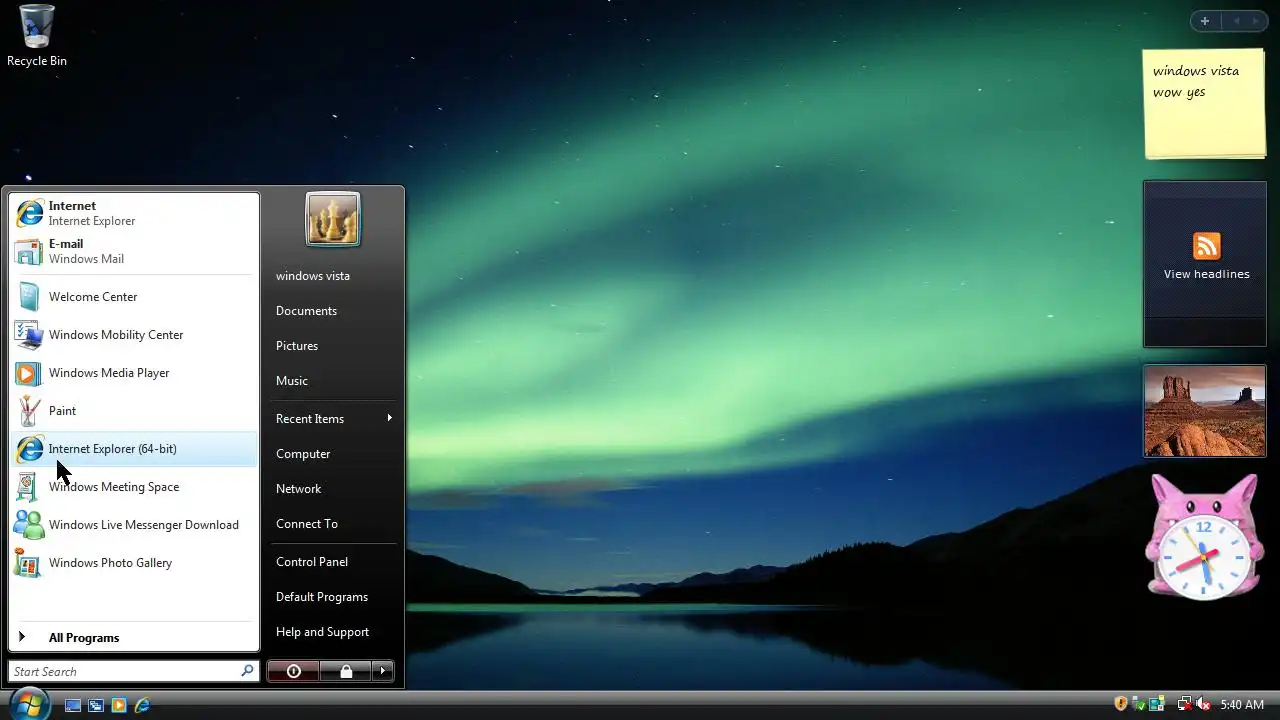Viewport: 1280px width, 720px height.
Task: Click the power button in Start menu
Action: [x=294, y=671]
